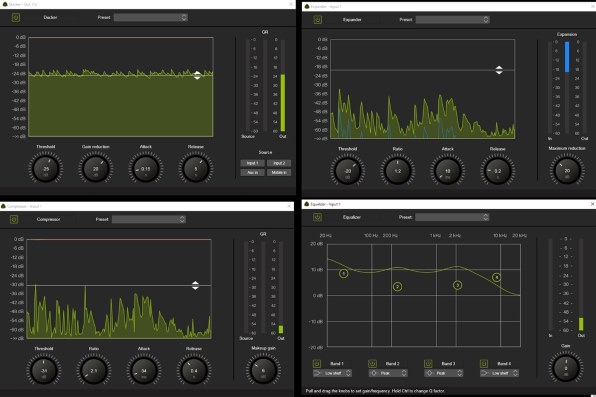Click the Expander Release knob
The height and width of the screenshot is (397, 596).
(x=498, y=170)
